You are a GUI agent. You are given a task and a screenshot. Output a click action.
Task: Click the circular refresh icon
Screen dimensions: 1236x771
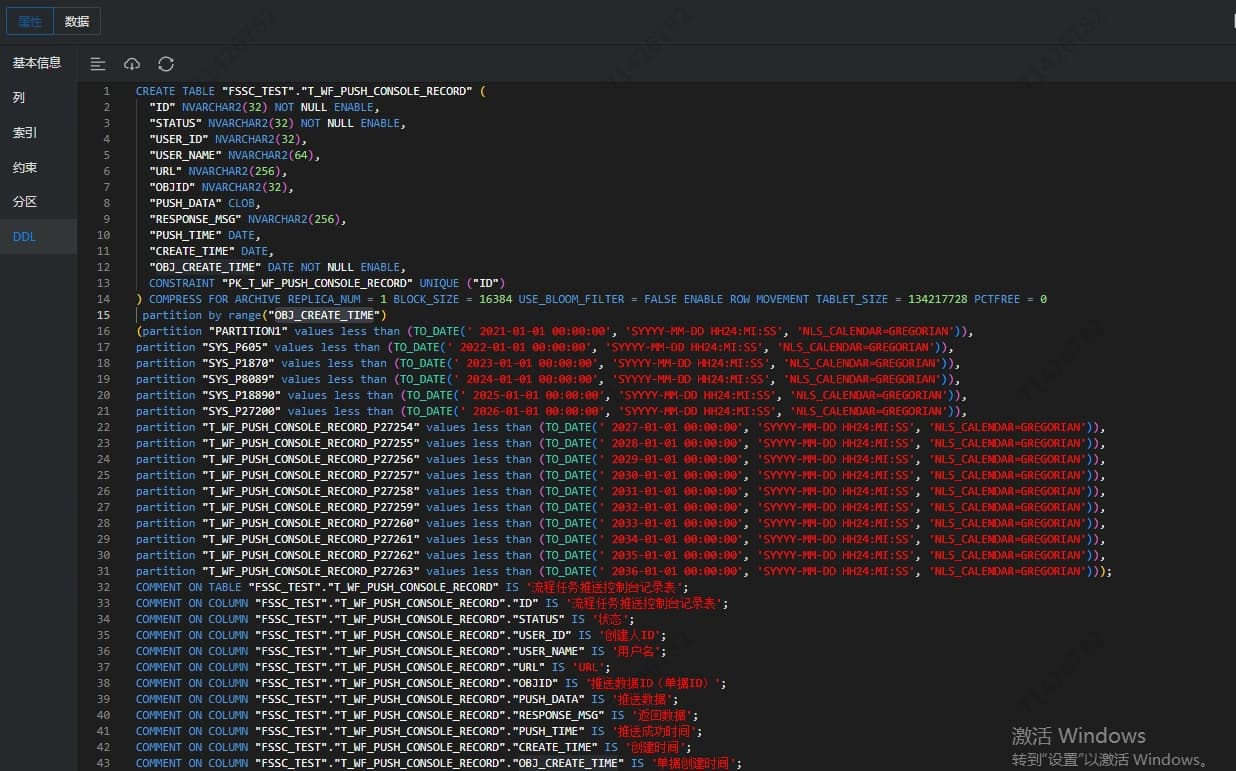click(x=166, y=64)
